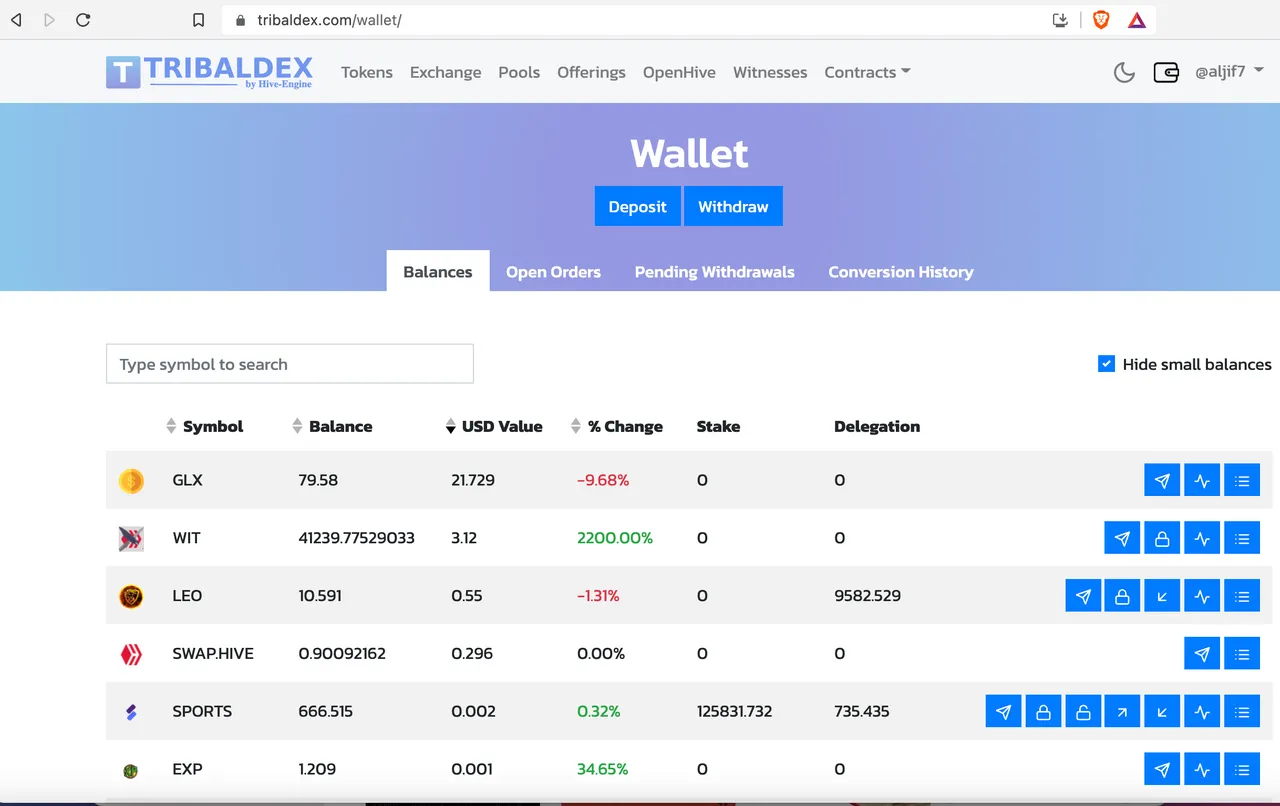Open SPORTS market chart icon
This screenshot has height=806, width=1280.
click(x=1202, y=712)
